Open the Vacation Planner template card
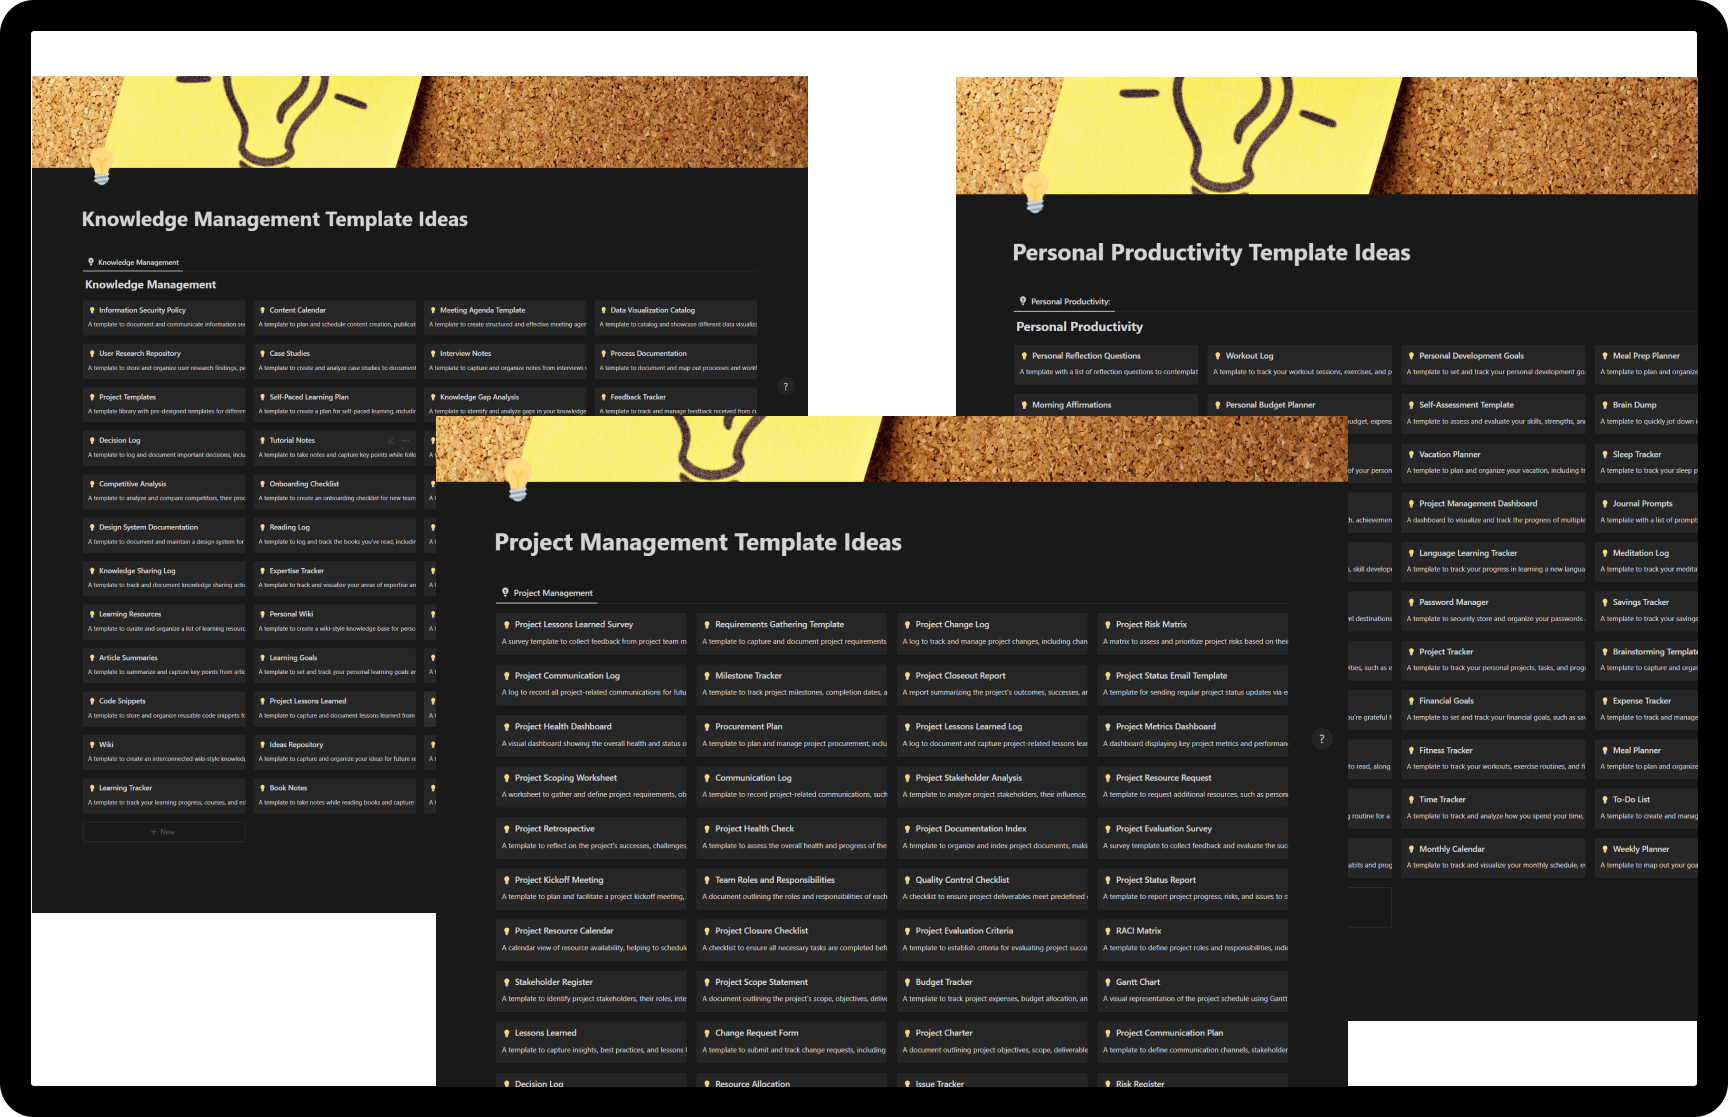Image resolution: width=1728 pixels, height=1117 pixels. [1449, 454]
